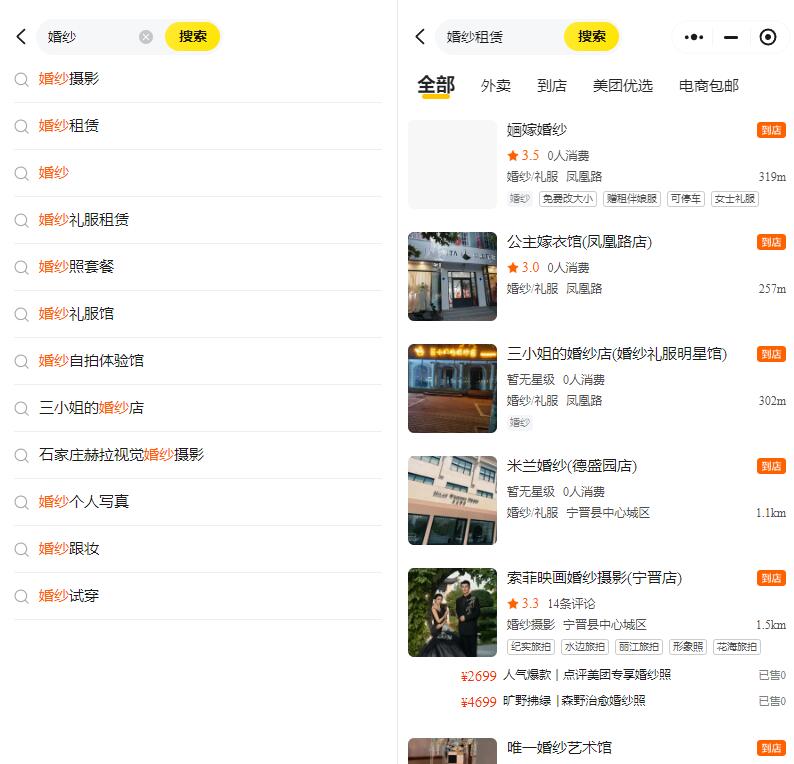
Task: Tap search icon beside 婚纱照套餐 suggestion
Action: click(x=21, y=267)
